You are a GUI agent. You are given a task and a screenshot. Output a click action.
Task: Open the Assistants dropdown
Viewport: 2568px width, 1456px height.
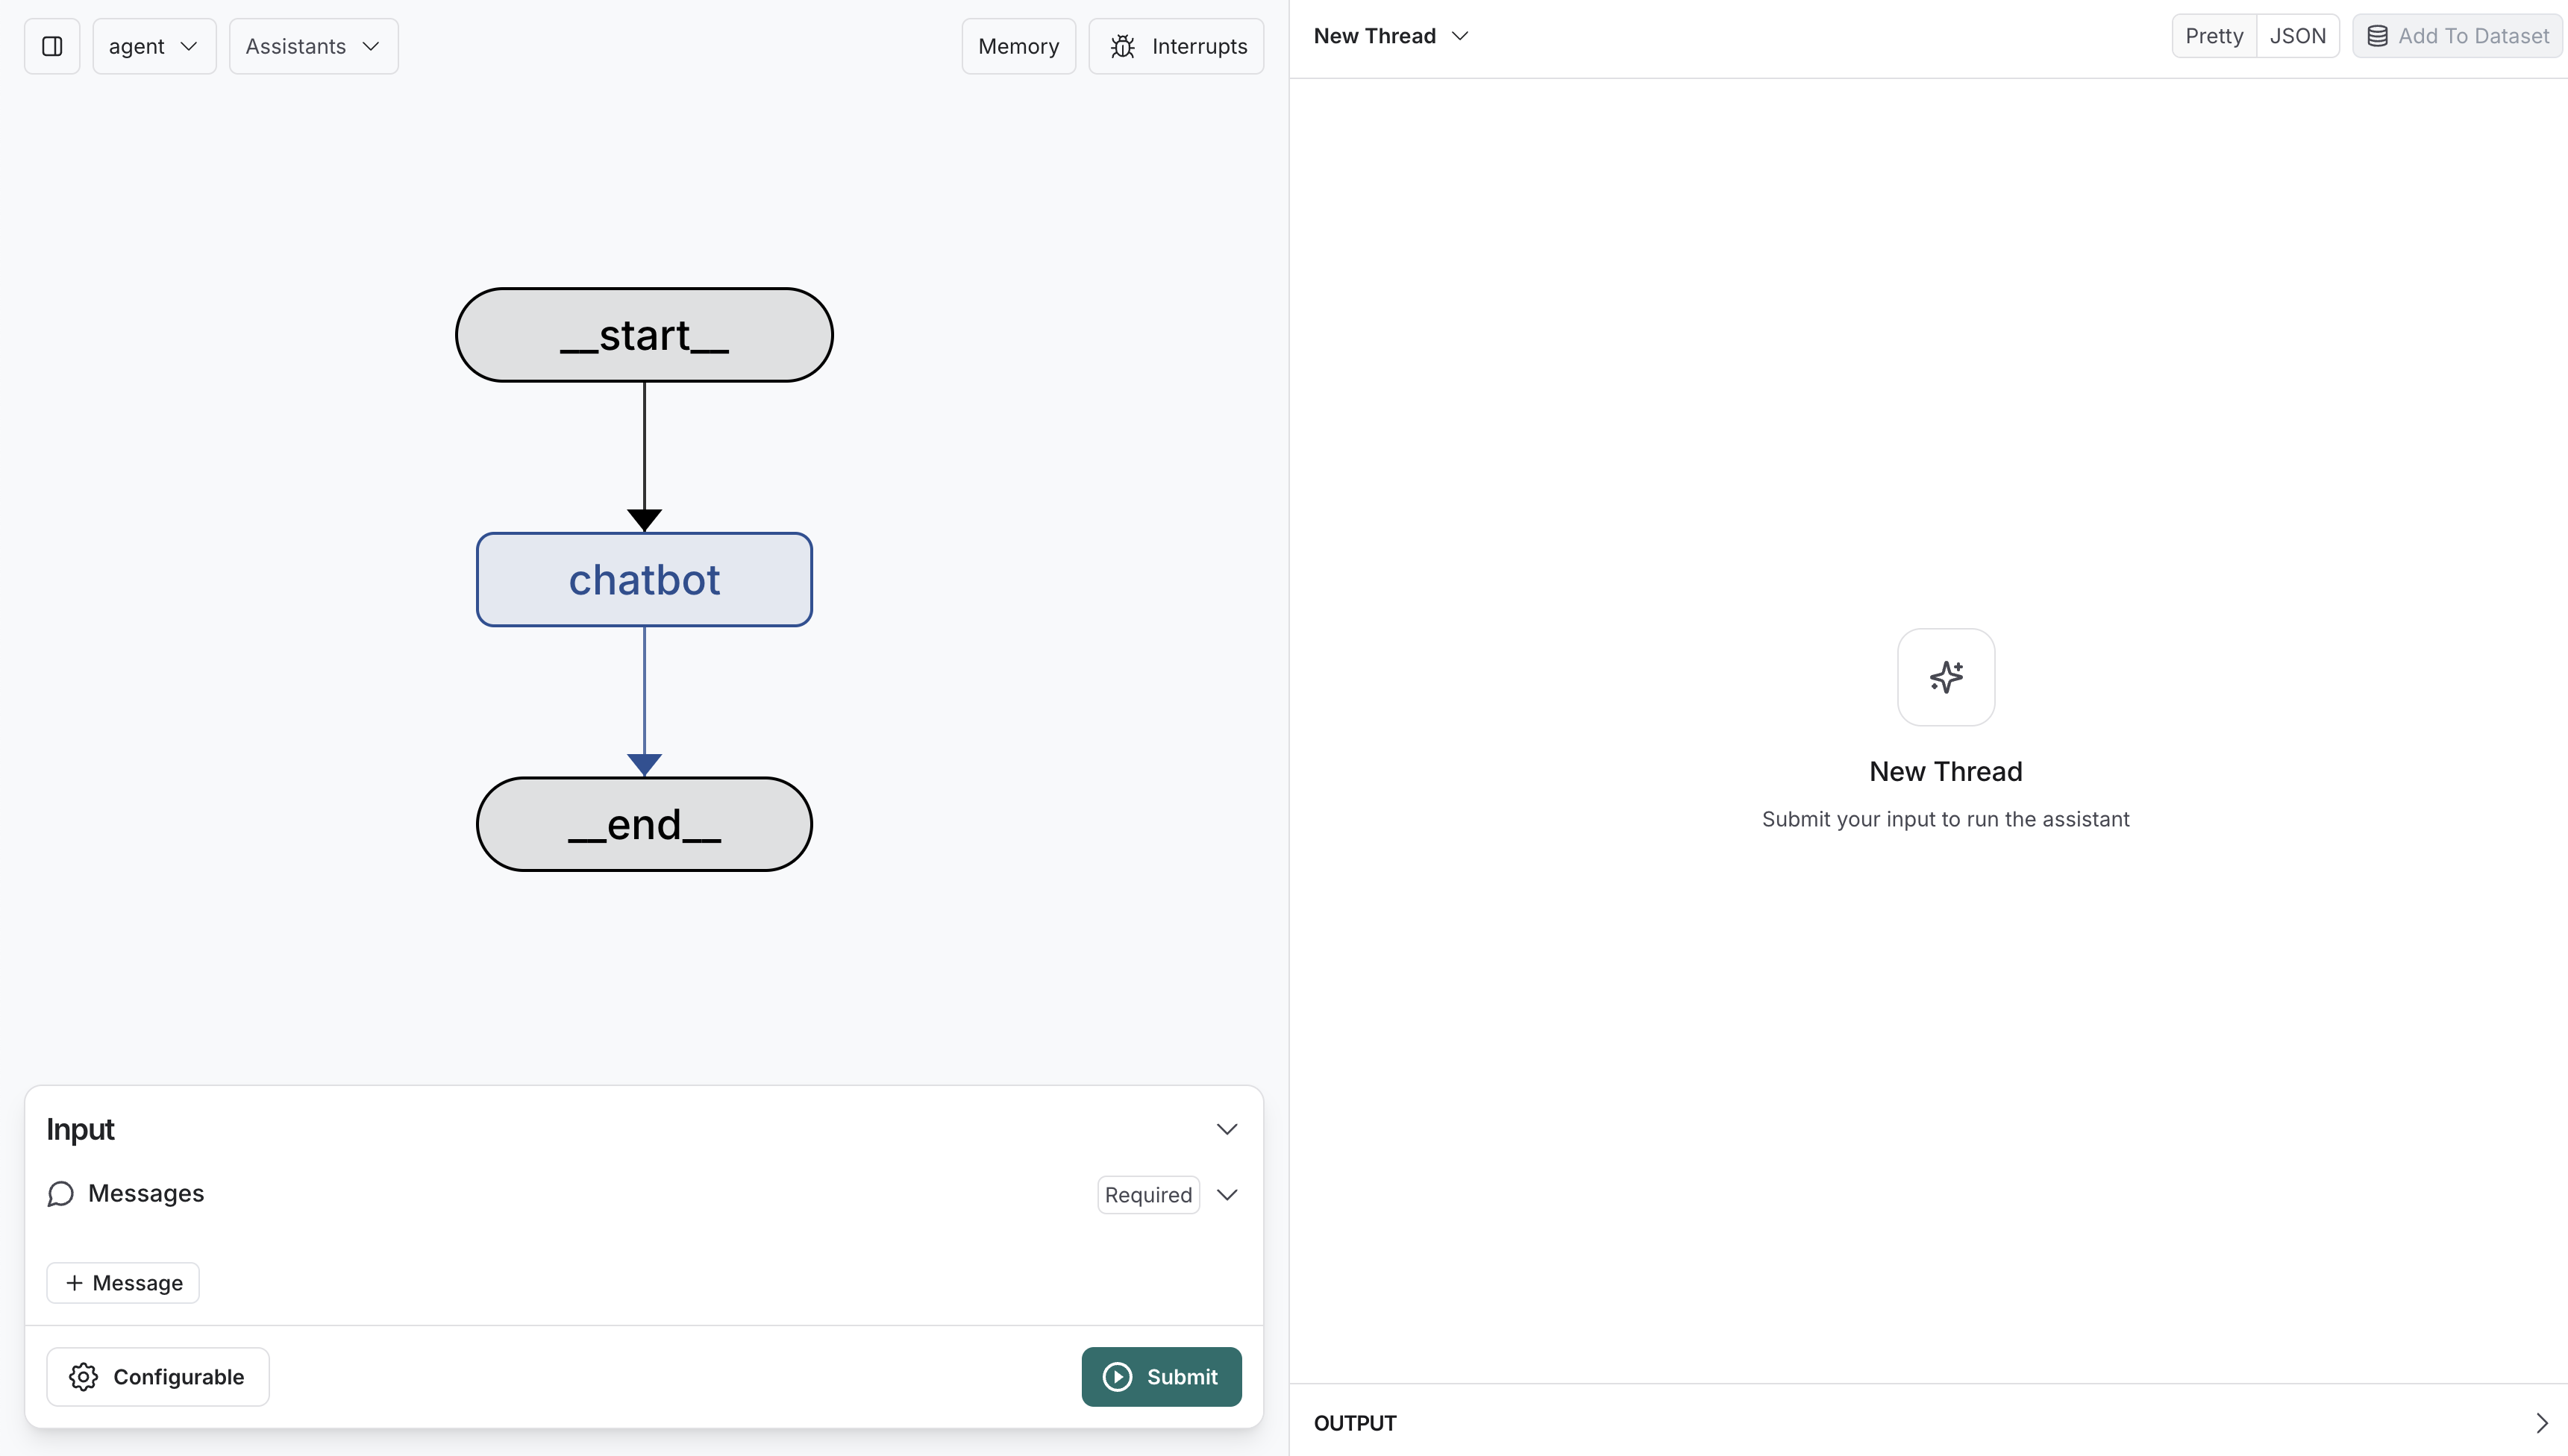click(313, 46)
